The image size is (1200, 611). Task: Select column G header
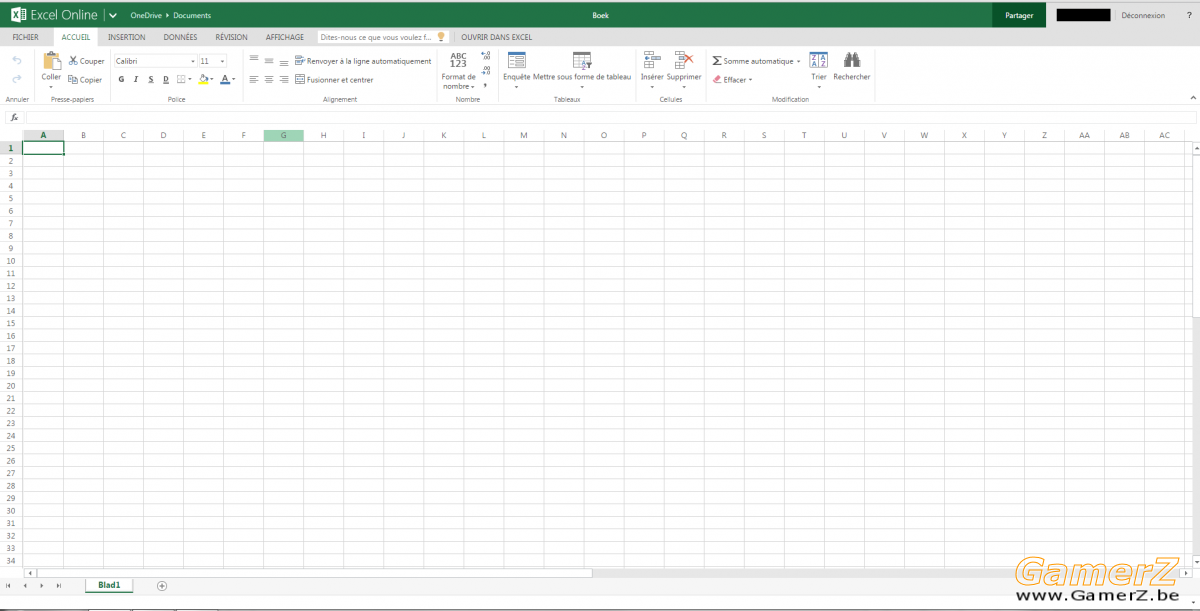click(x=284, y=135)
